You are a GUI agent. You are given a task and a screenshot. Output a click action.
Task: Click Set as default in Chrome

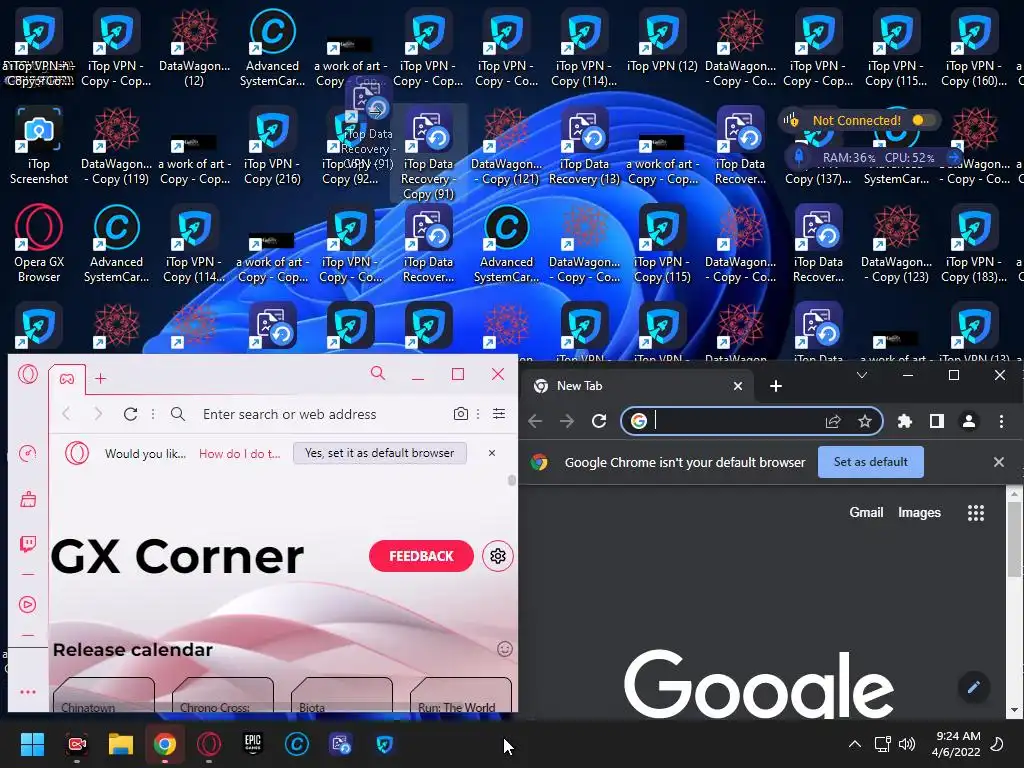[871, 462]
